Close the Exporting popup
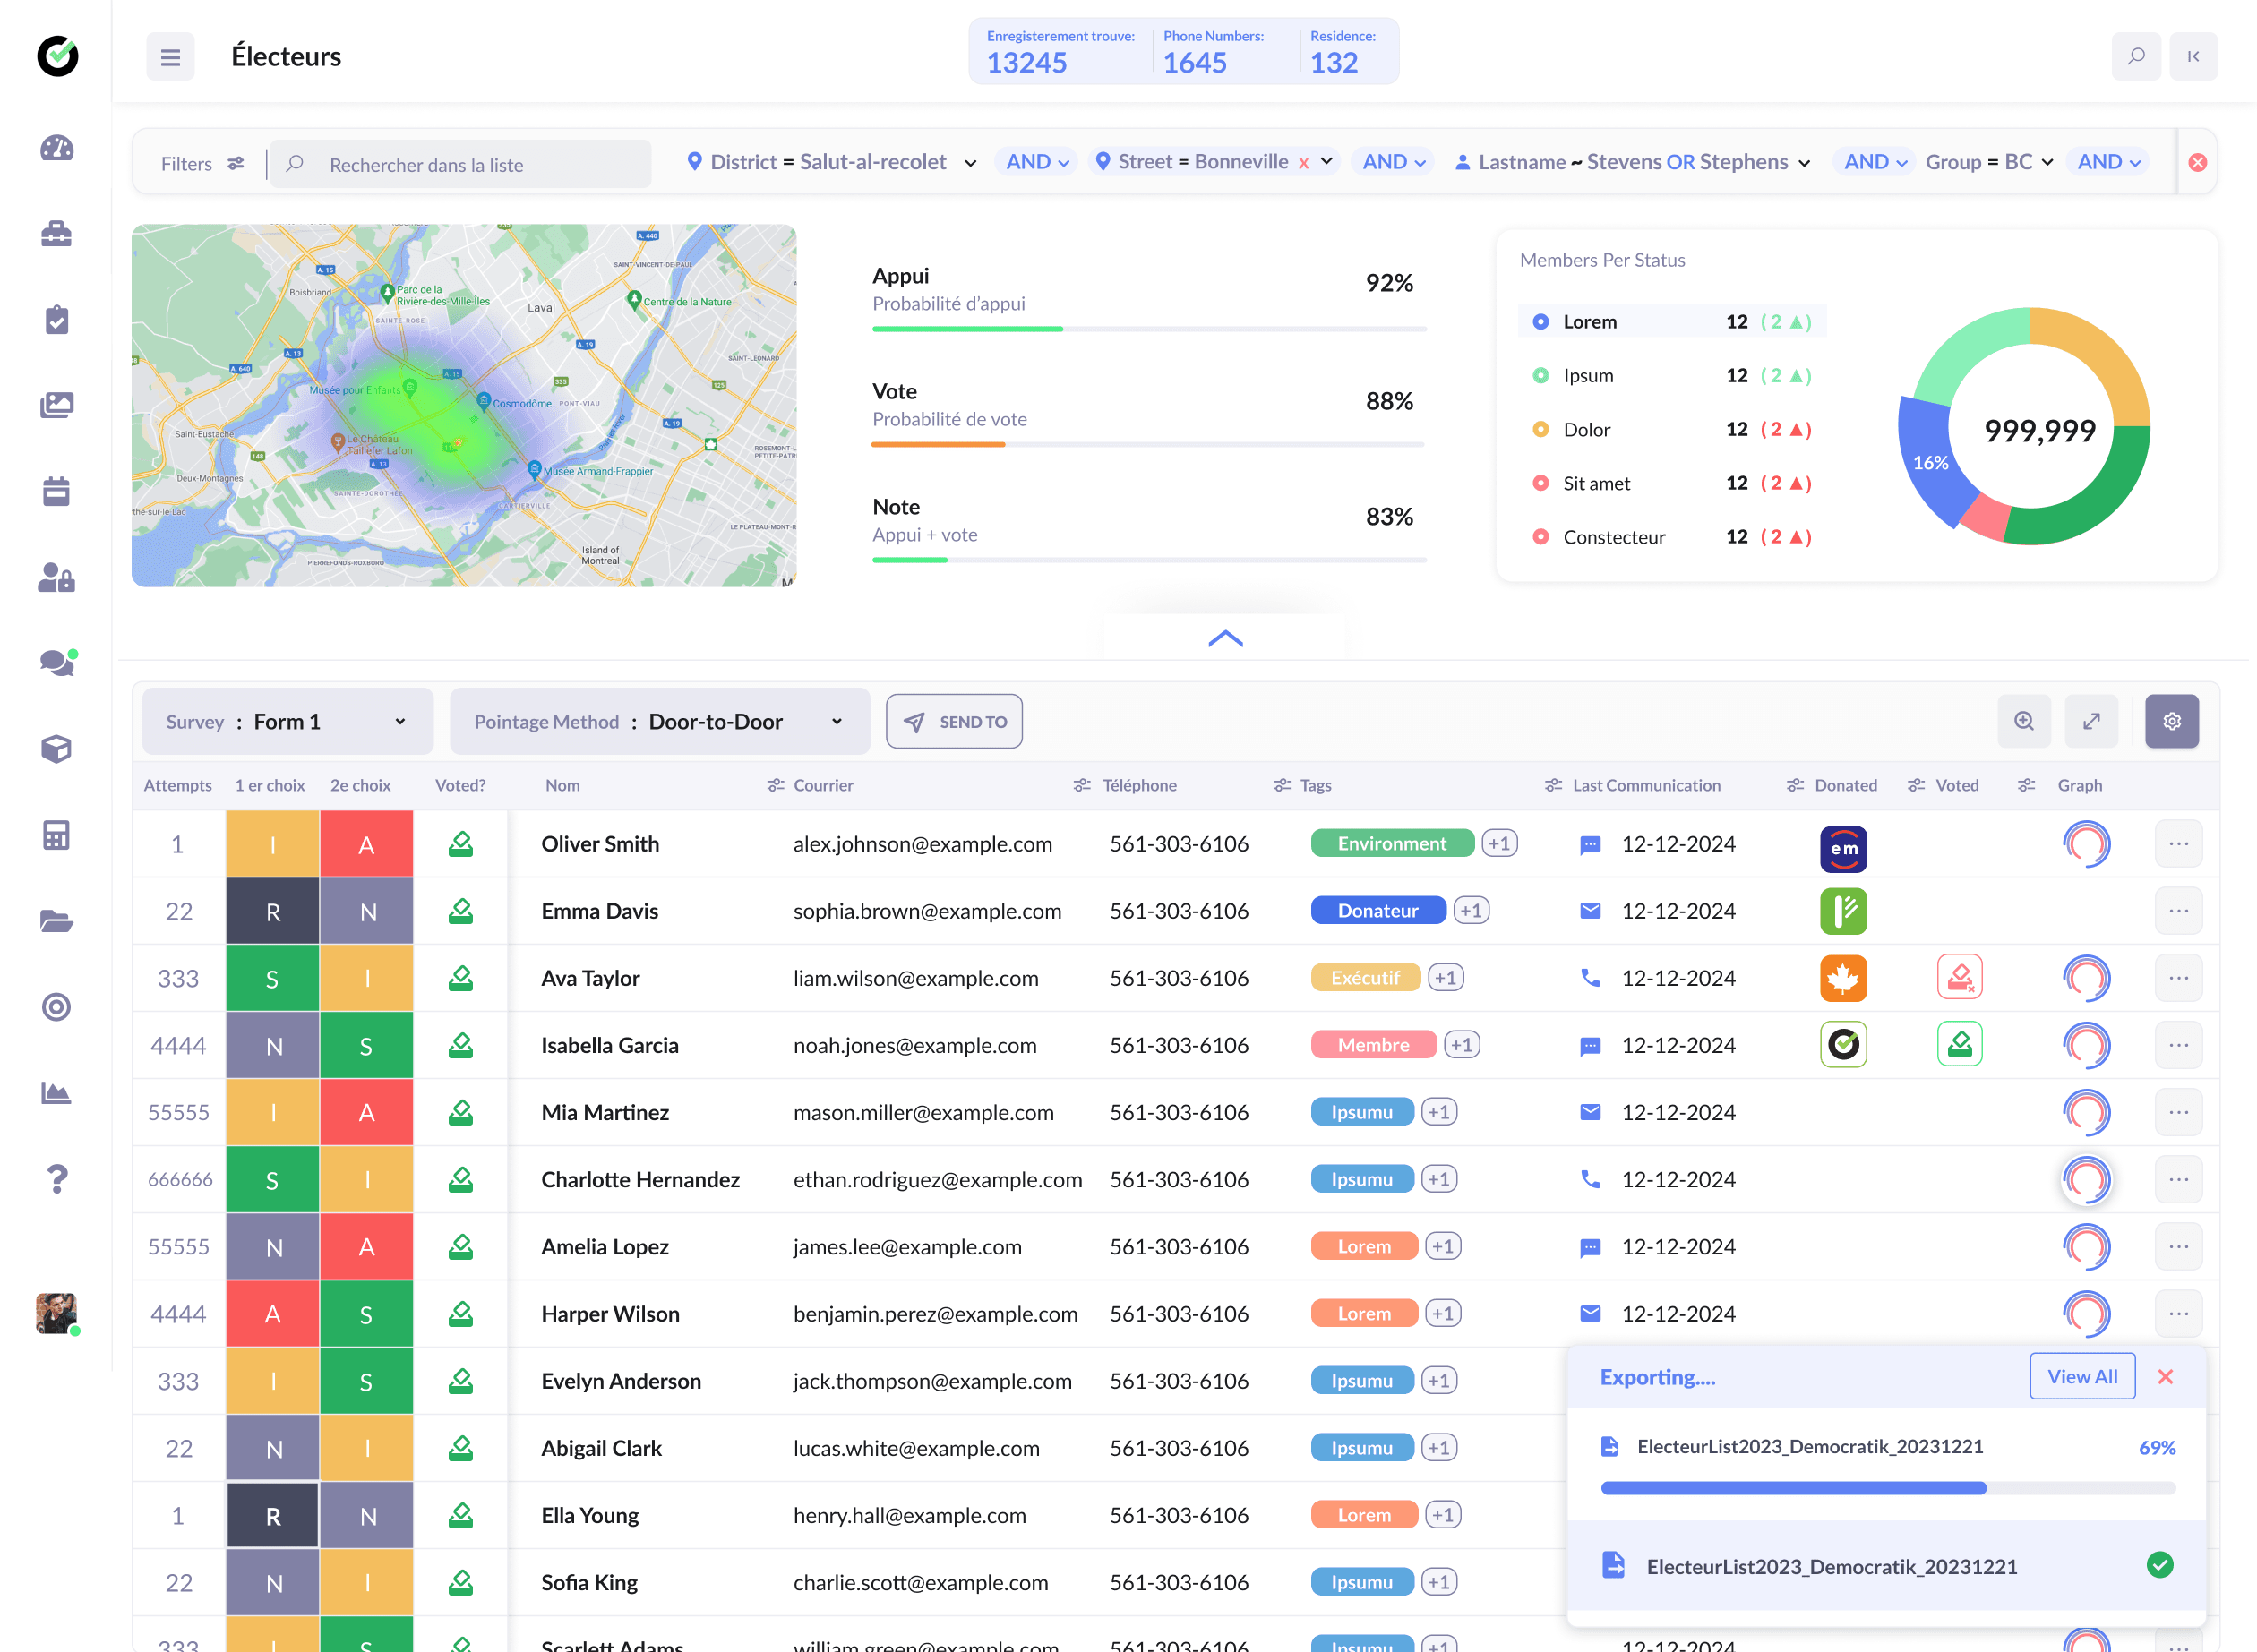The height and width of the screenshot is (1652, 2257). point(2166,1377)
